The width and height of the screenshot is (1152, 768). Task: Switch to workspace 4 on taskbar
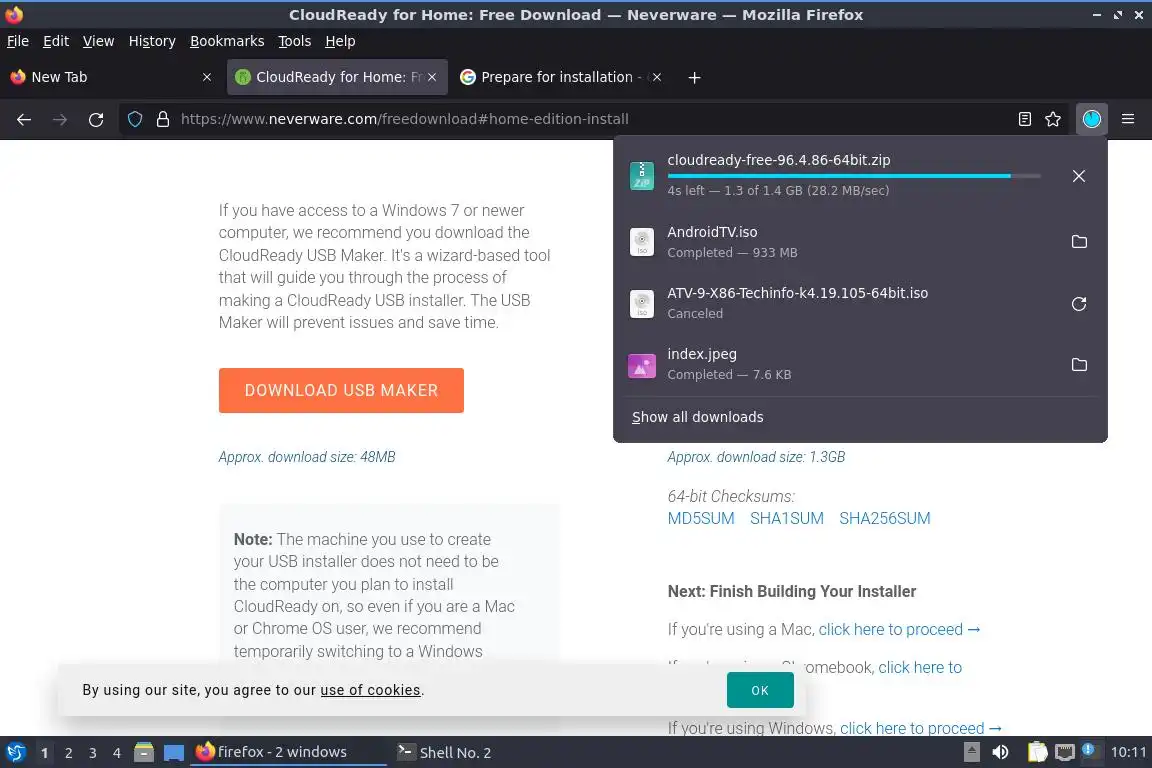[x=117, y=753]
